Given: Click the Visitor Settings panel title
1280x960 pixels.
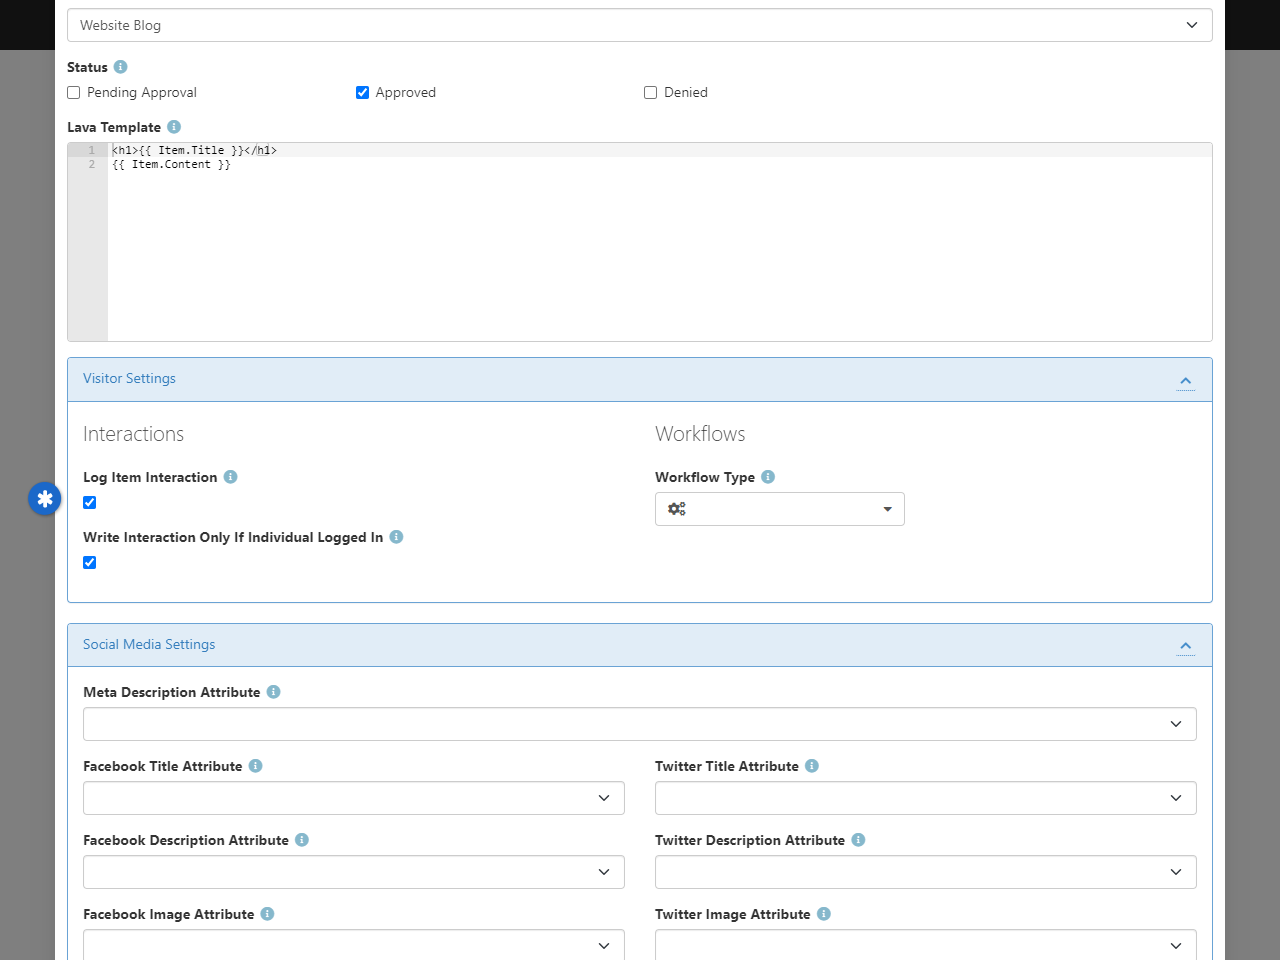Looking at the screenshot, I should click(129, 378).
